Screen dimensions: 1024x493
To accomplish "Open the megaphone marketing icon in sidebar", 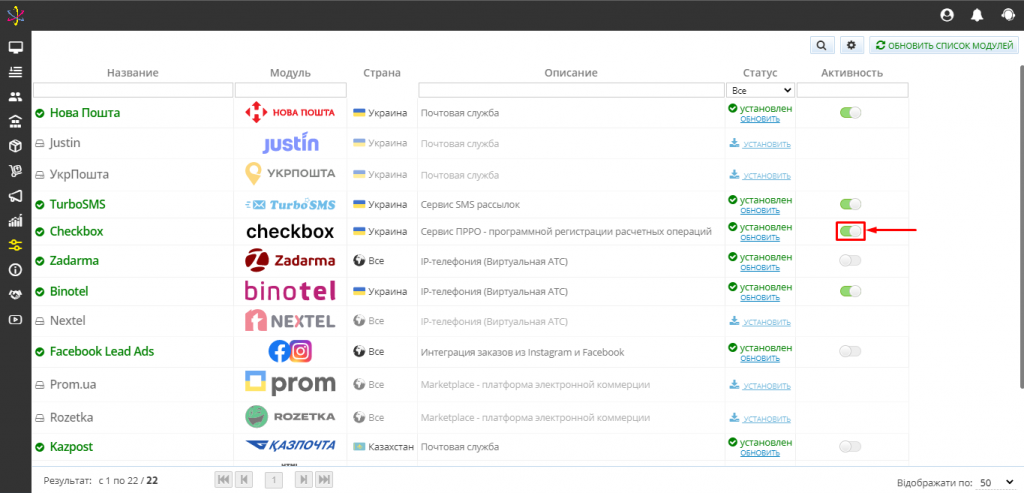I will click(x=15, y=196).
